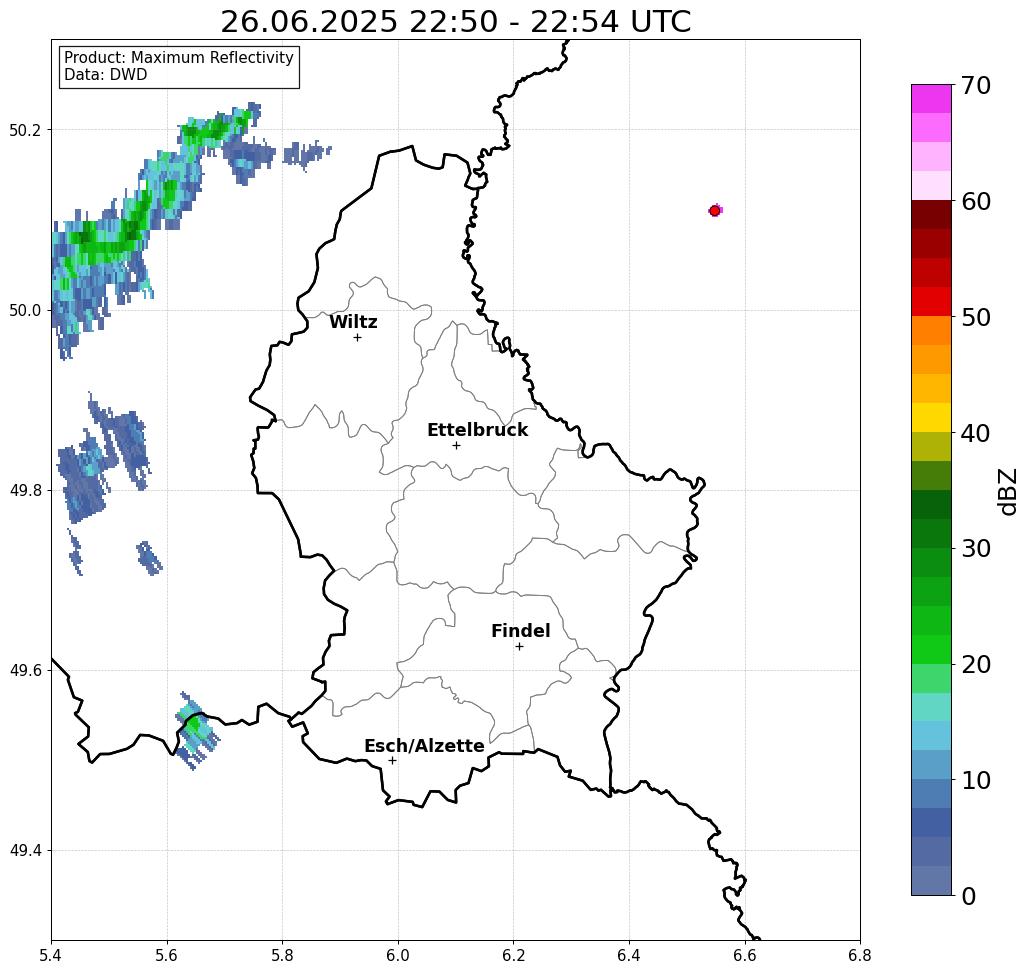Click the colorbar tick label 10
This screenshot has width=1029, height=973.
pyautogui.click(x=976, y=780)
